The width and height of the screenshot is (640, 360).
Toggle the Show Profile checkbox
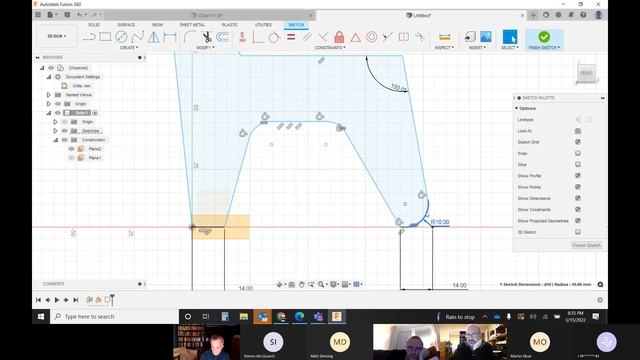[578, 176]
